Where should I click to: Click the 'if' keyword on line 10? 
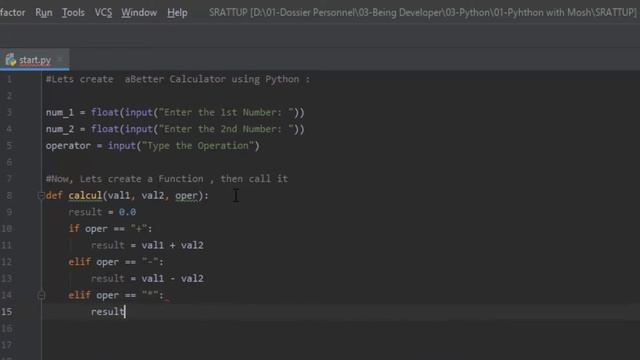tap(74, 229)
